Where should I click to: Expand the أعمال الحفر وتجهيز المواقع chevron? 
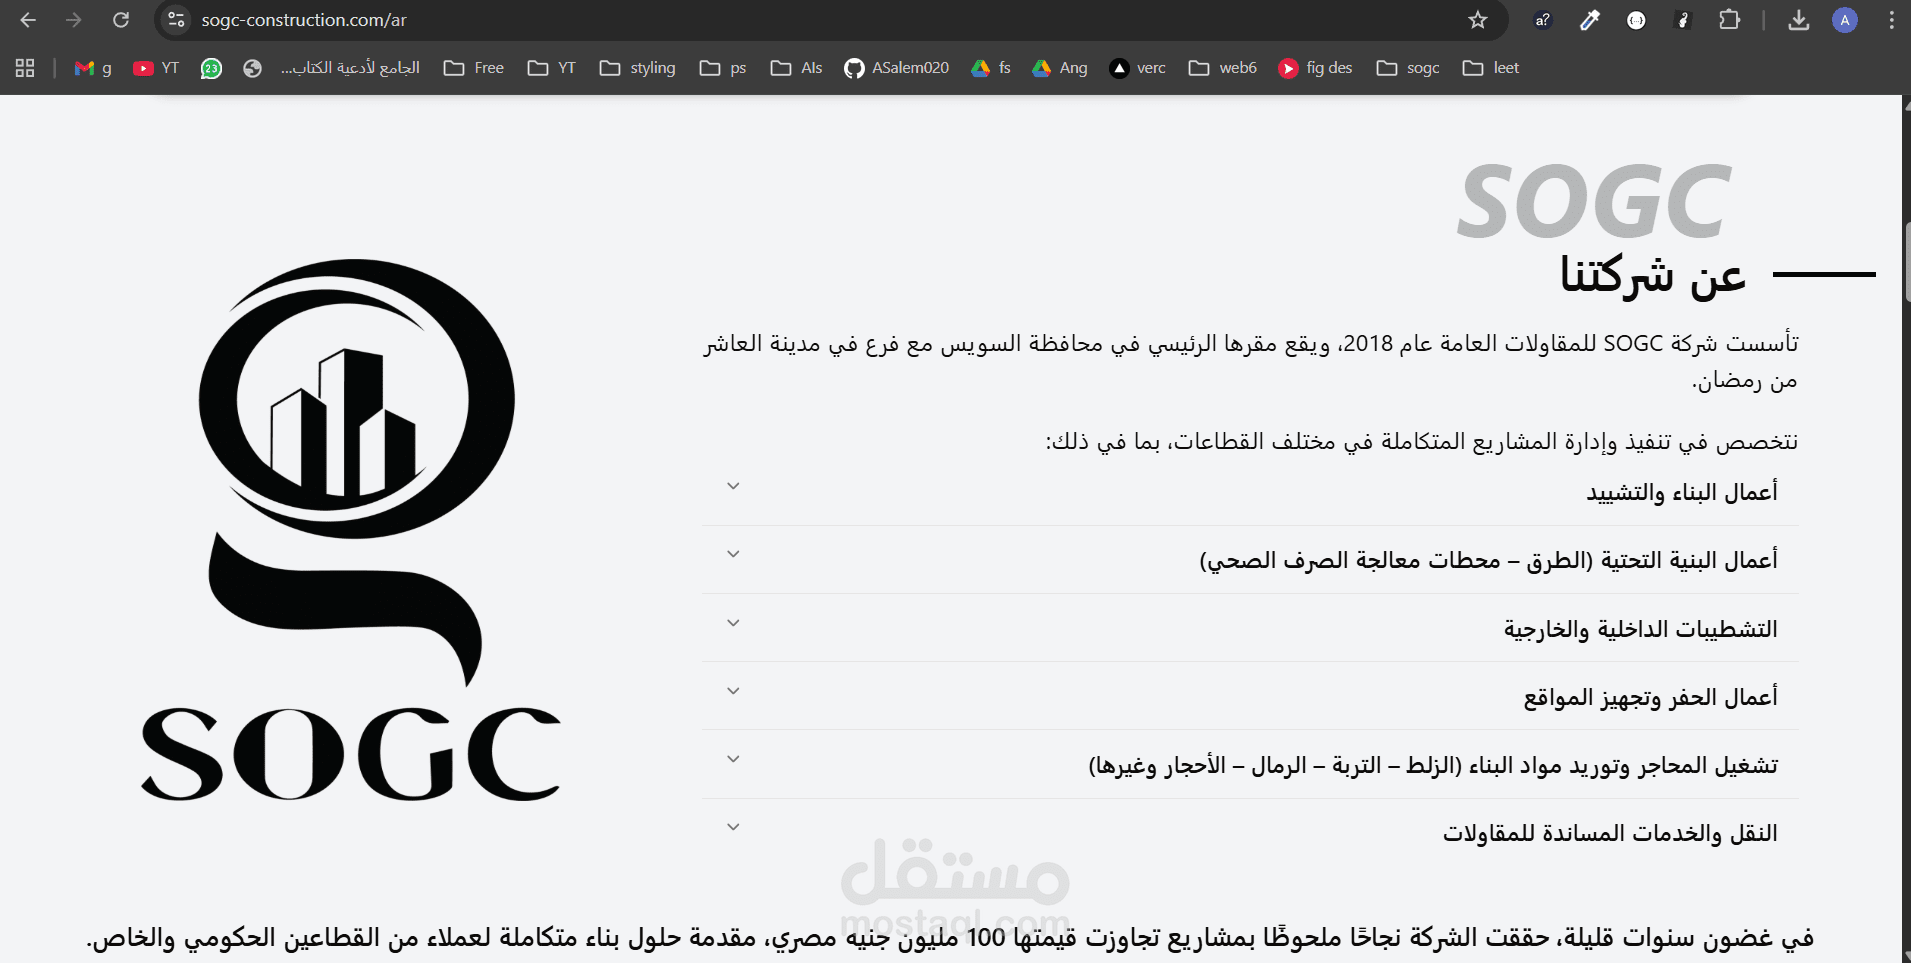pyautogui.click(x=733, y=691)
